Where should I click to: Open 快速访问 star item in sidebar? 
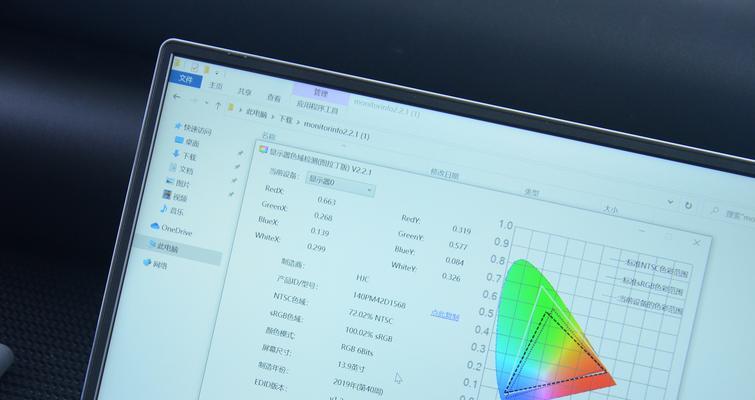[193, 129]
